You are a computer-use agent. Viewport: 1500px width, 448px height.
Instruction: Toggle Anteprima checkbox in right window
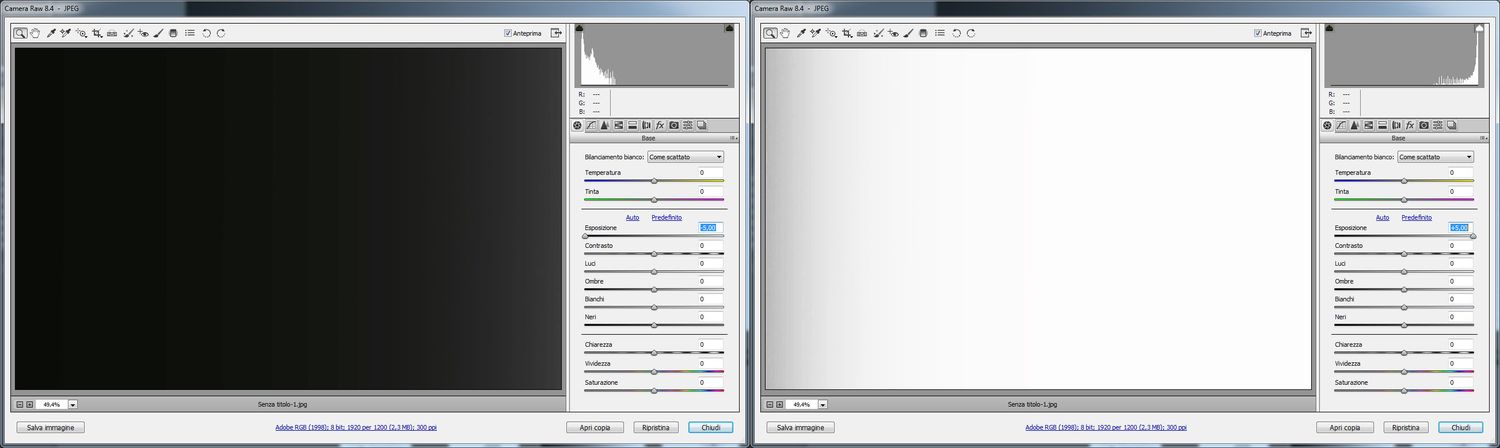[x=1258, y=33]
